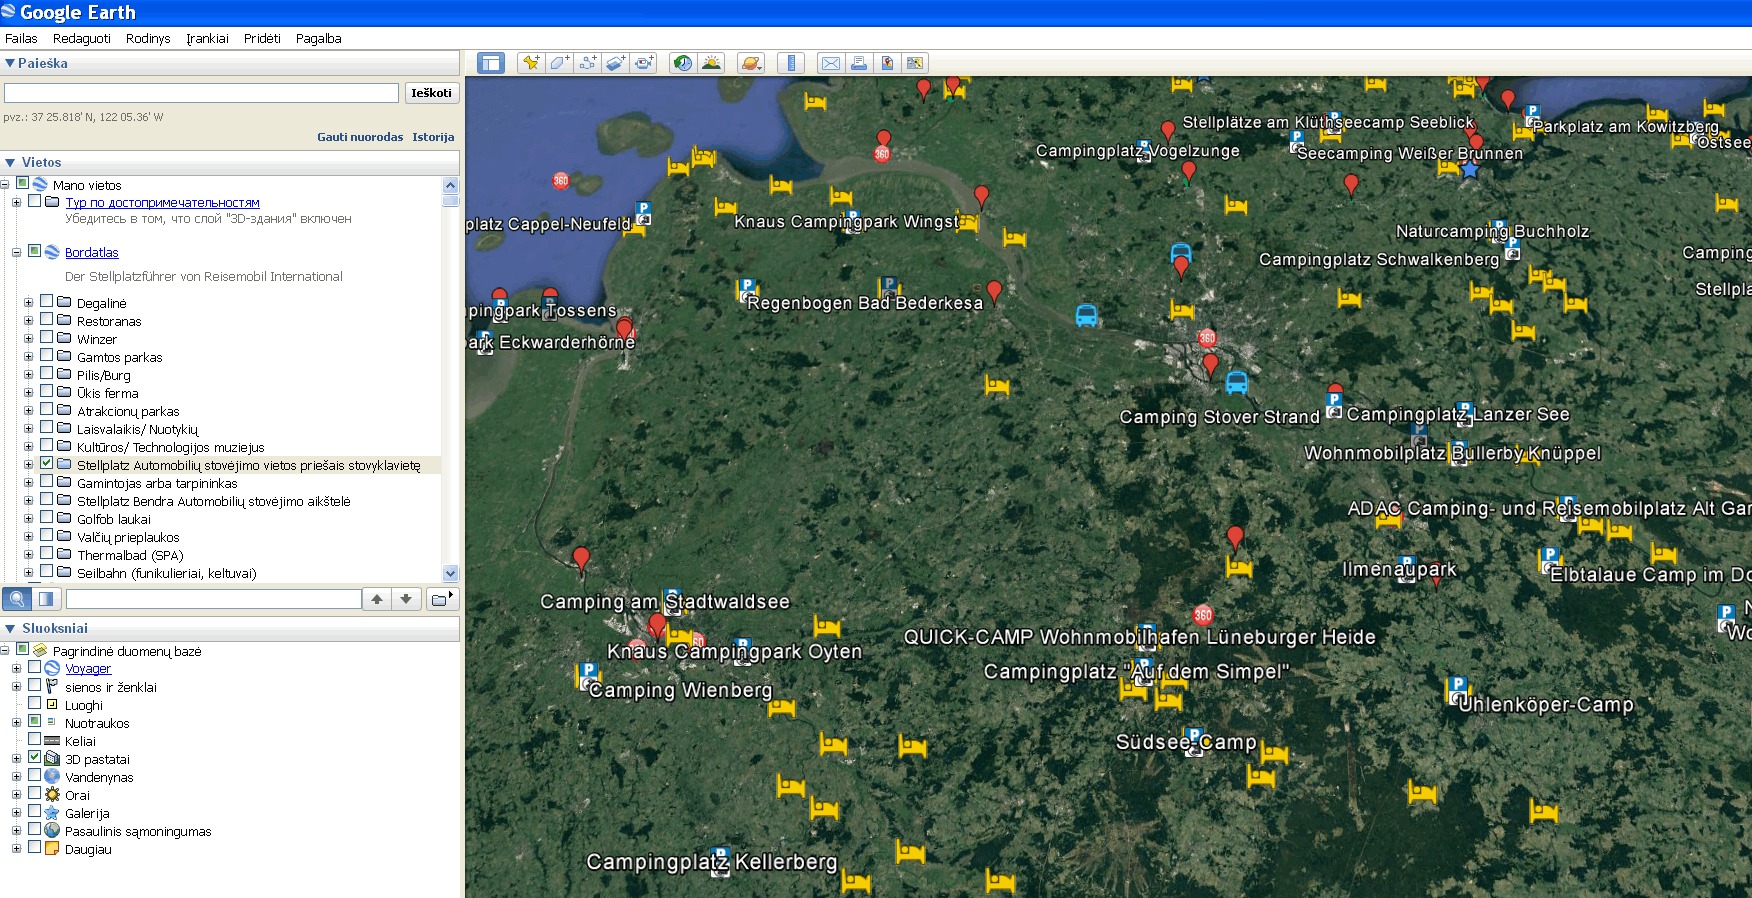Image resolution: width=1752 pixels, height=898 pixels.
Task: Move selected place down arrow
Action: (x=406, y=599)
